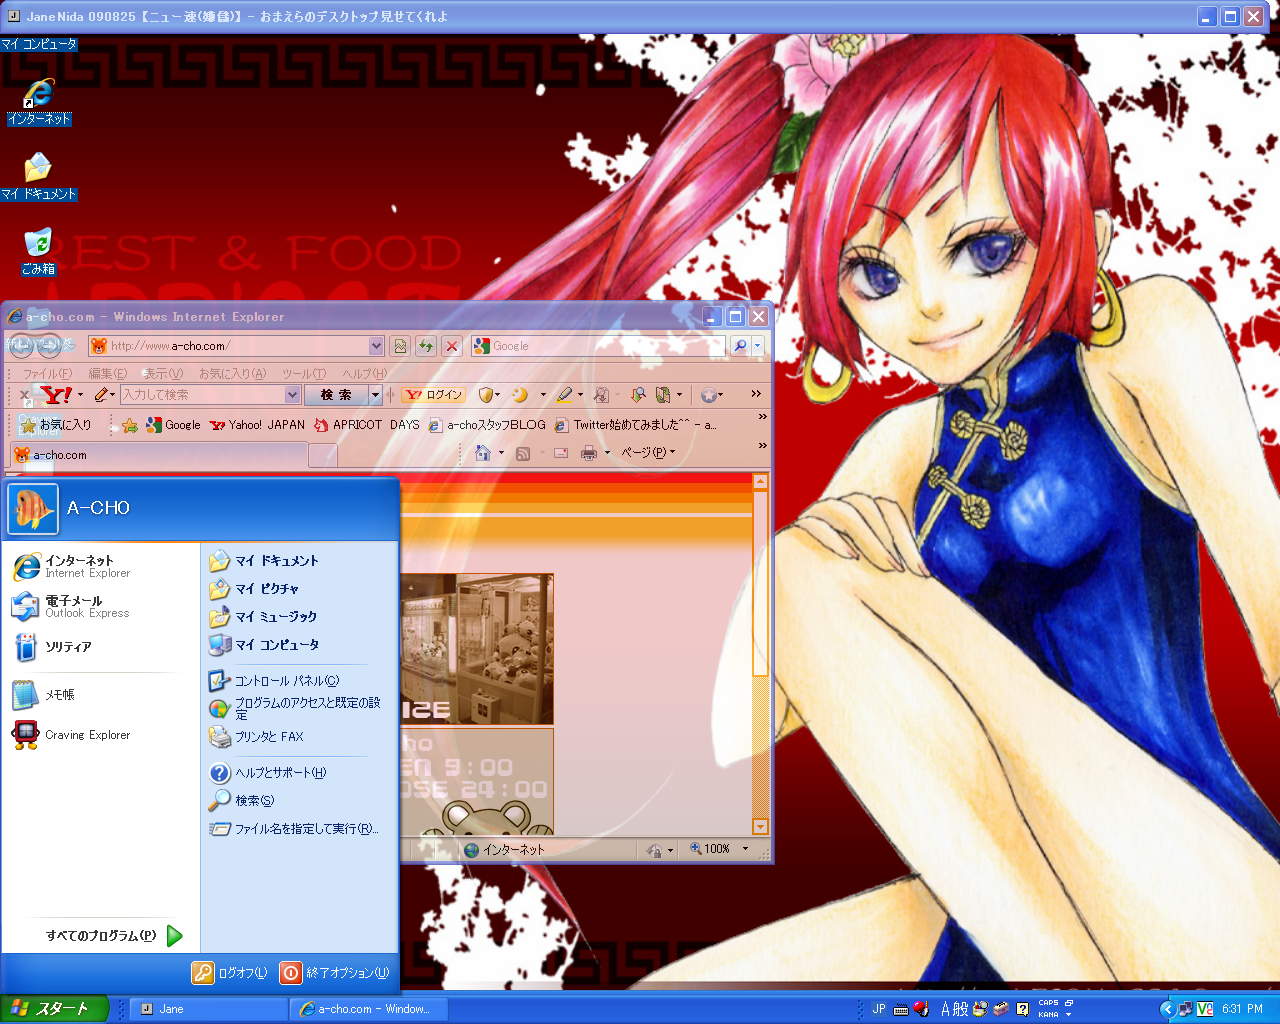Open プリンタと FAX

coord(256,737)
